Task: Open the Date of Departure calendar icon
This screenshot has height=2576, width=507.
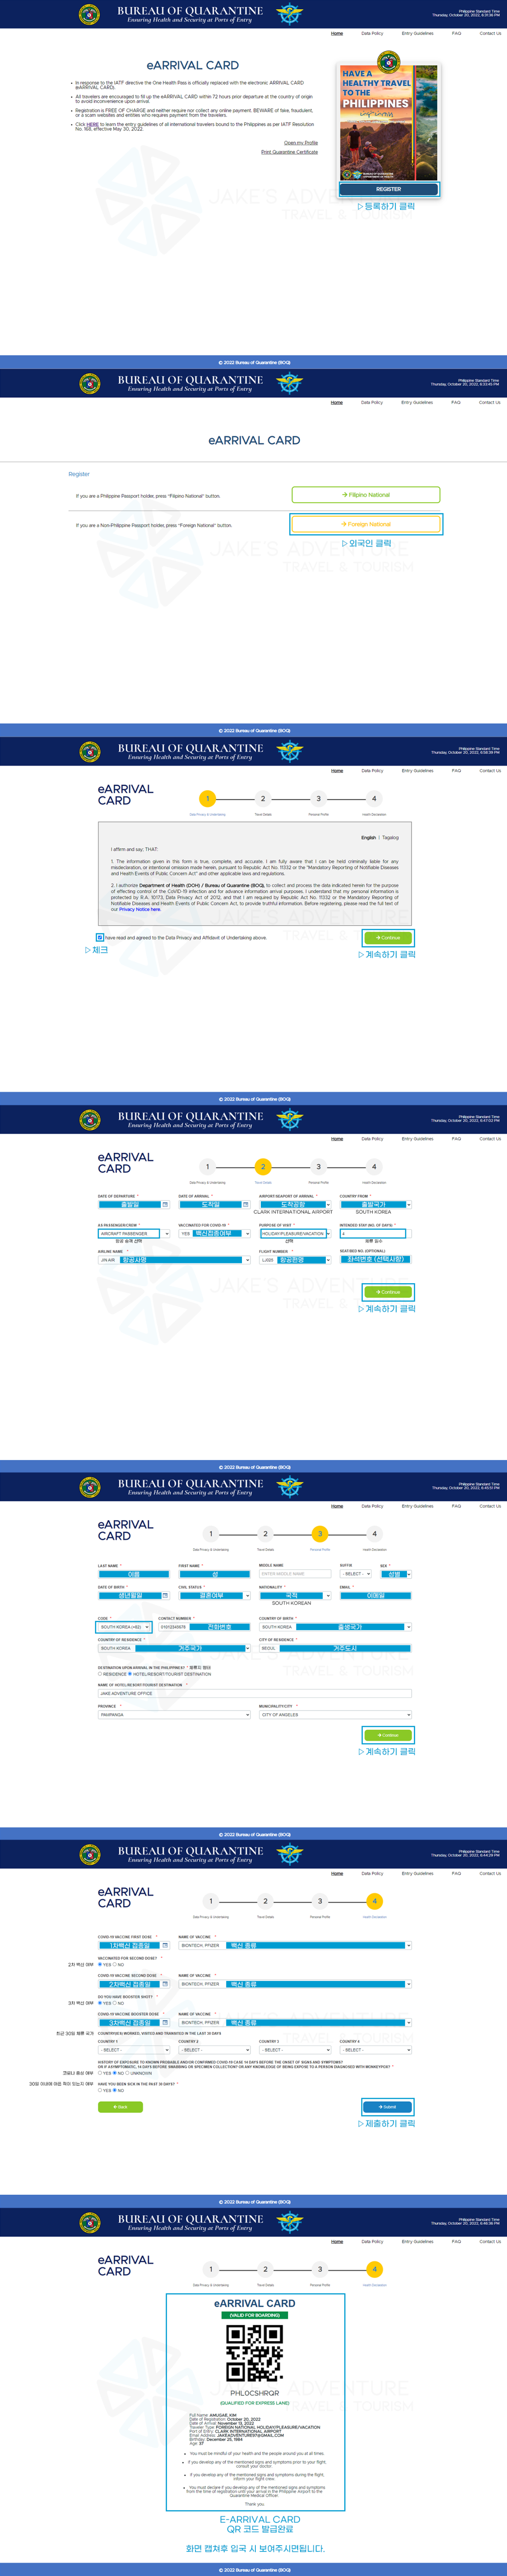Action: [165, 1204]
